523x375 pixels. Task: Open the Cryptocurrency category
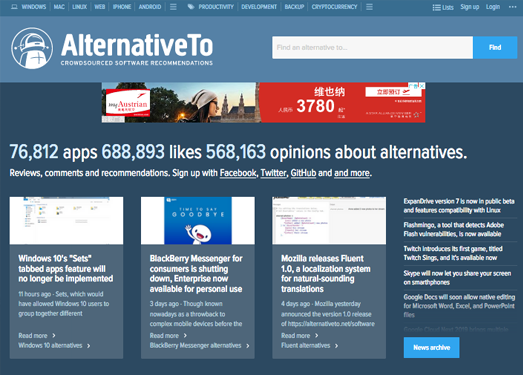[x=334, y=7]
